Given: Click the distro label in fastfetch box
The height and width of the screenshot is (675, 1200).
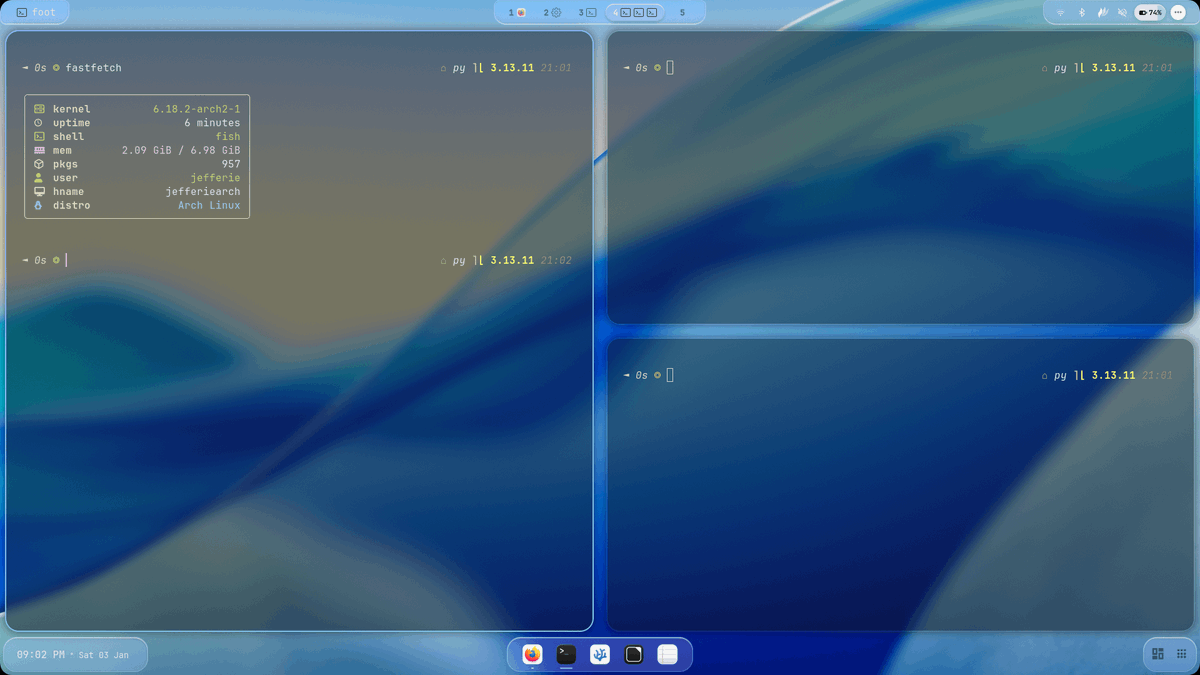Looking at the screenshot, I should point(71,205).
